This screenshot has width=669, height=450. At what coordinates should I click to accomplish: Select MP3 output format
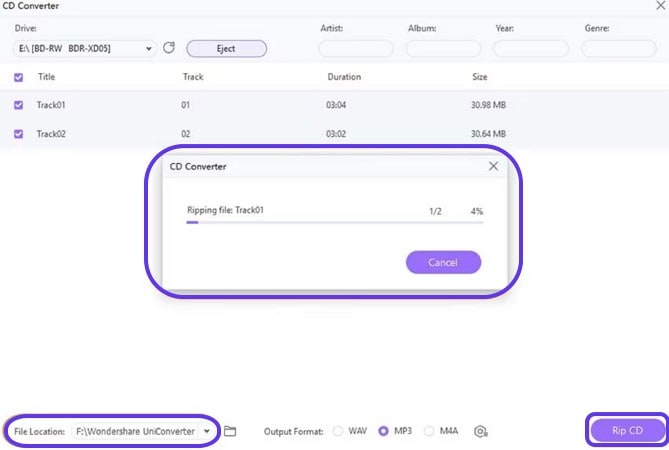(384, 431)
